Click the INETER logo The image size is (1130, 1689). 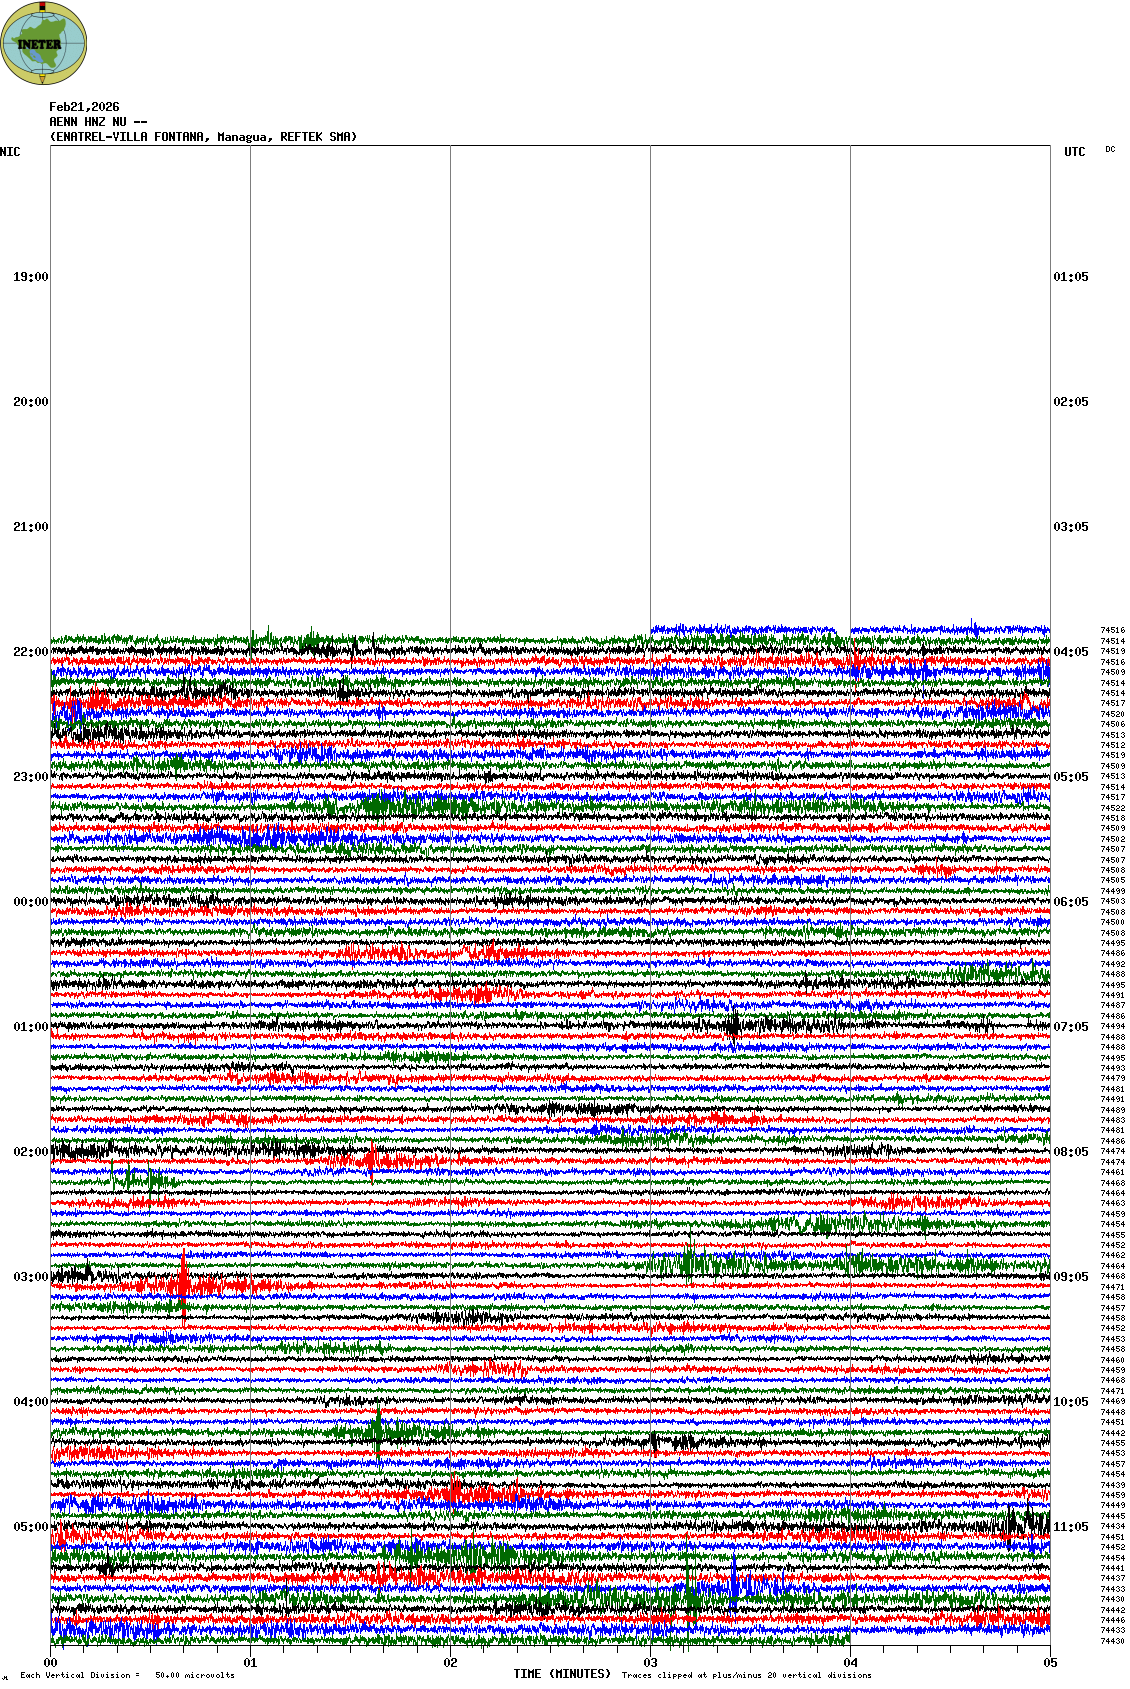pyautogui.click(x=44, y=43)
